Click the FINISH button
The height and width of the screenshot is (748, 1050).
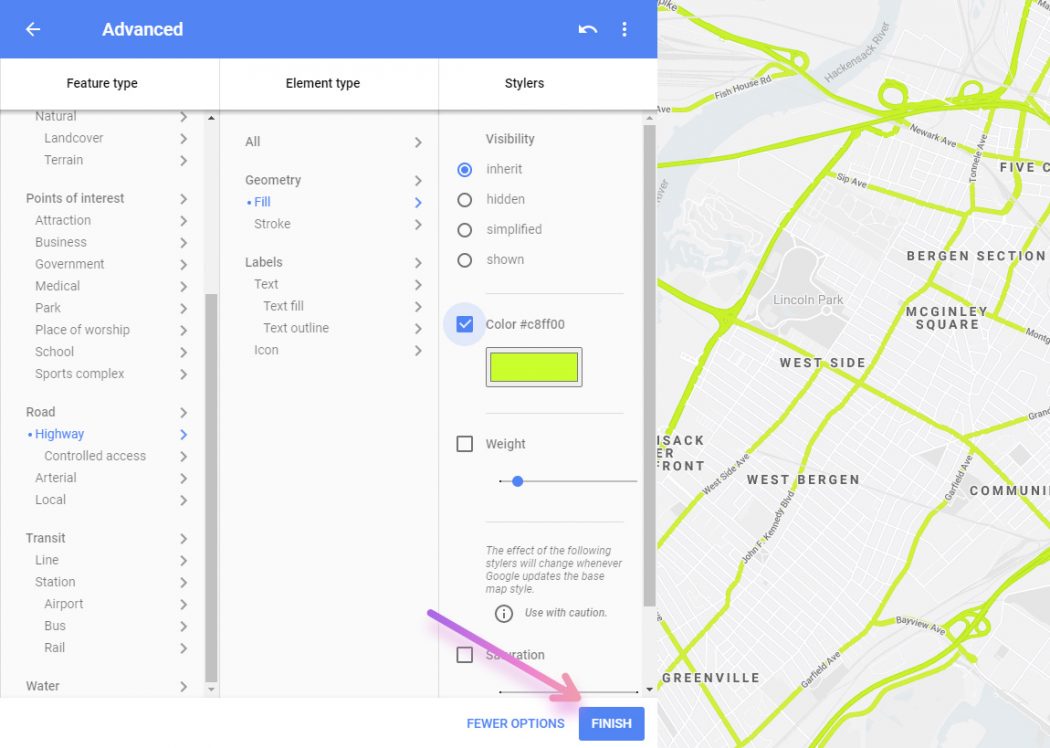pyautogui.click(x=611, y=723)
